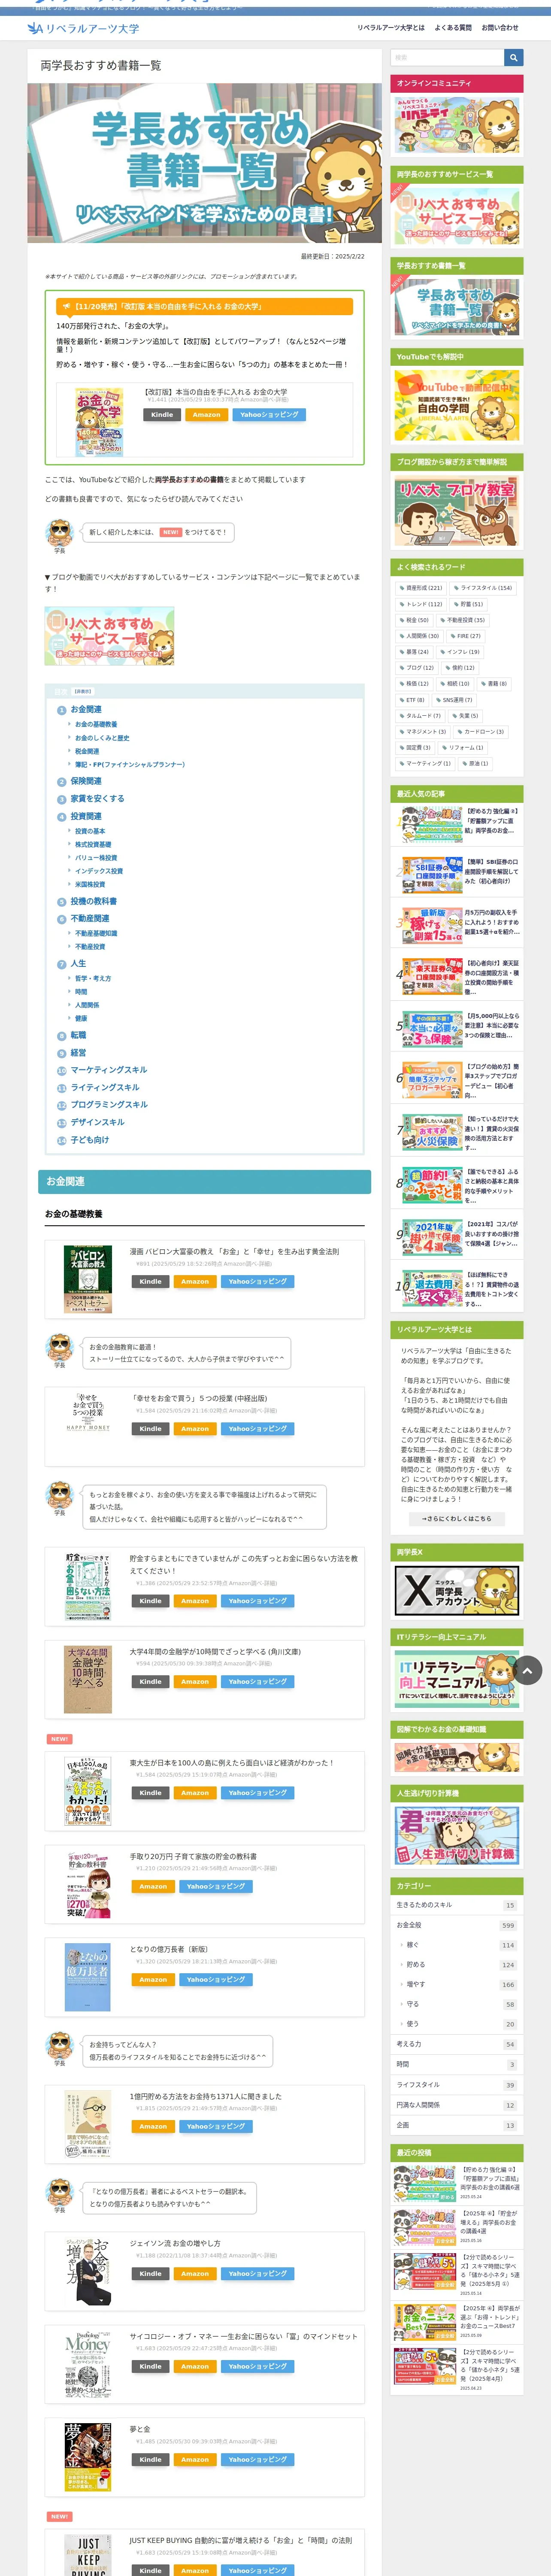This screenshot has width=551, height=2576.
Task: Open popular article 稼げる副業15選+α
Action: click(457, 925)
